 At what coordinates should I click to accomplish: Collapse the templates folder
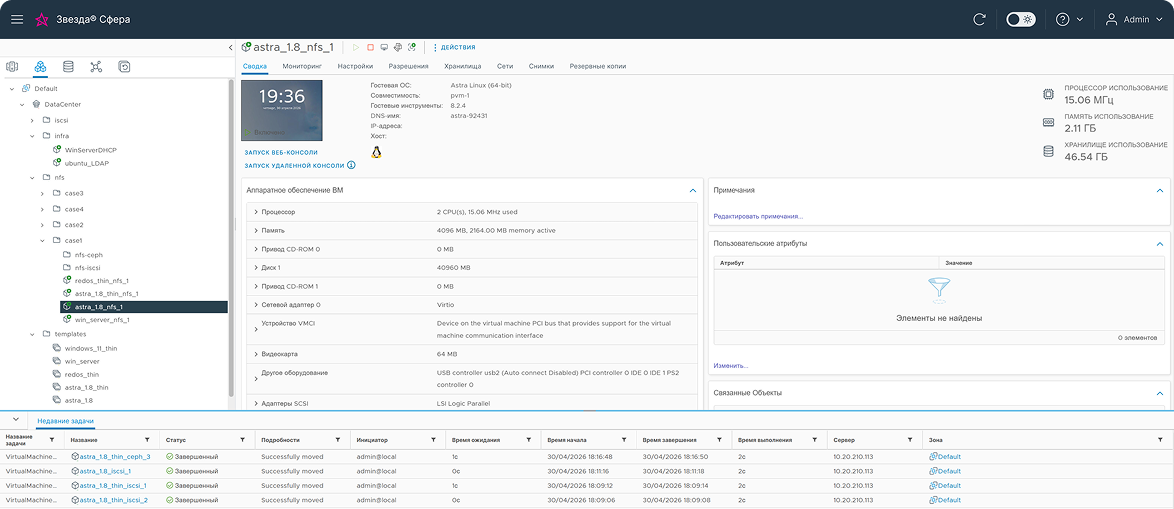(x=32, y=334)
